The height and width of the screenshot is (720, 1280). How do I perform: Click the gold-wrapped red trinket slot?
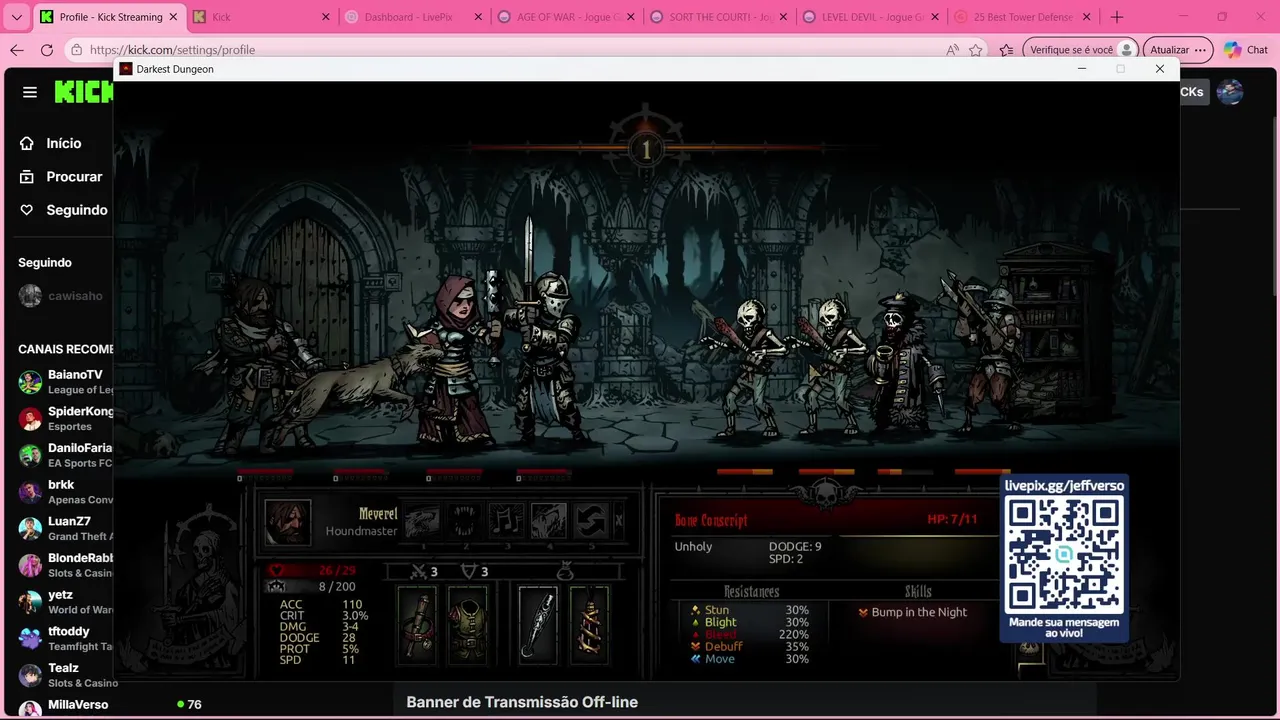pyautogui.click(x=588, y=624)
